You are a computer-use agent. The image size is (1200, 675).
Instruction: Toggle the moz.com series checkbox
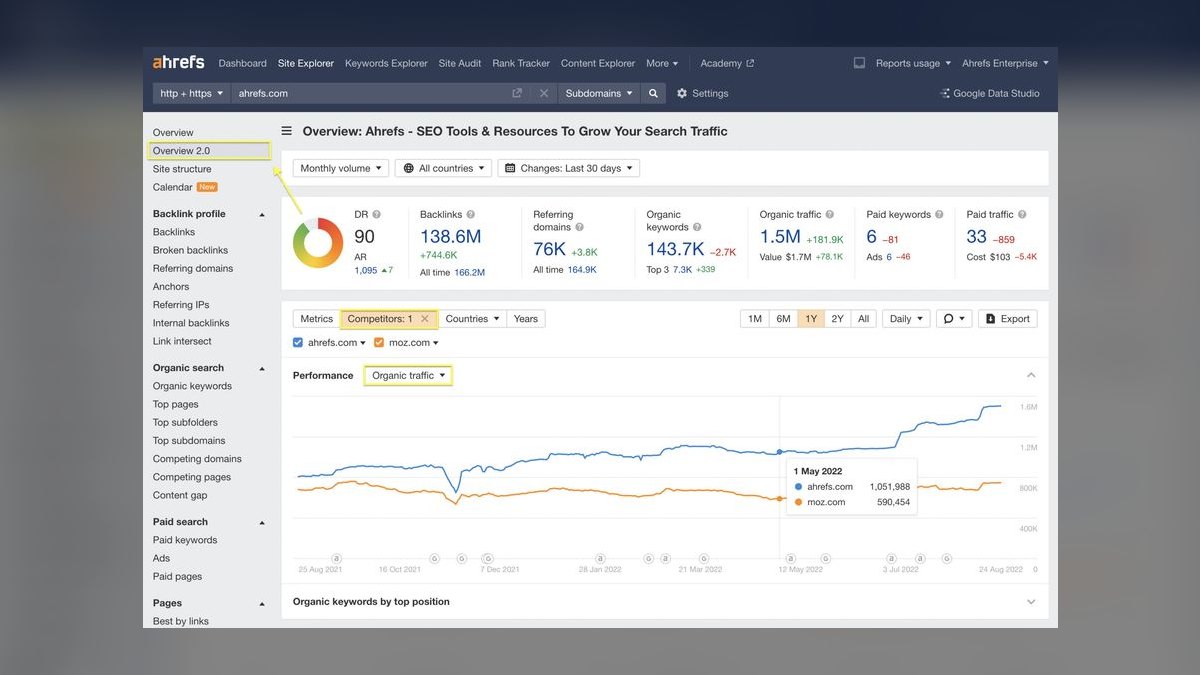[379, 342]
